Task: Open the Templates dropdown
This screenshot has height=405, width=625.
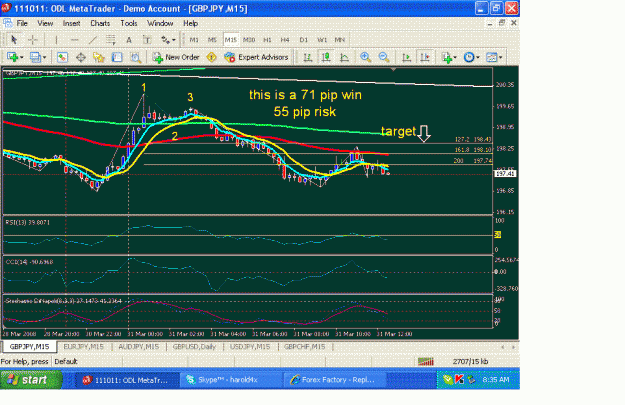Action: 494,57
